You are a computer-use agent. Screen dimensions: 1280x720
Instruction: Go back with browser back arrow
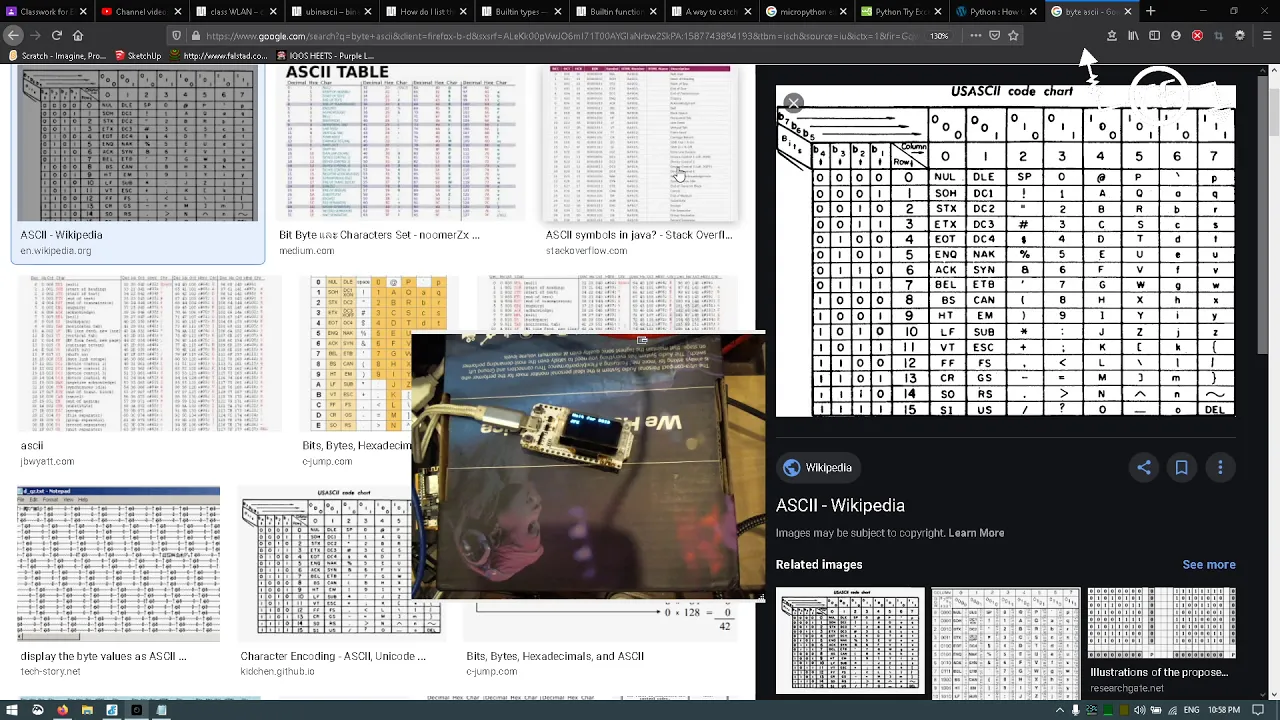[13, 35]
